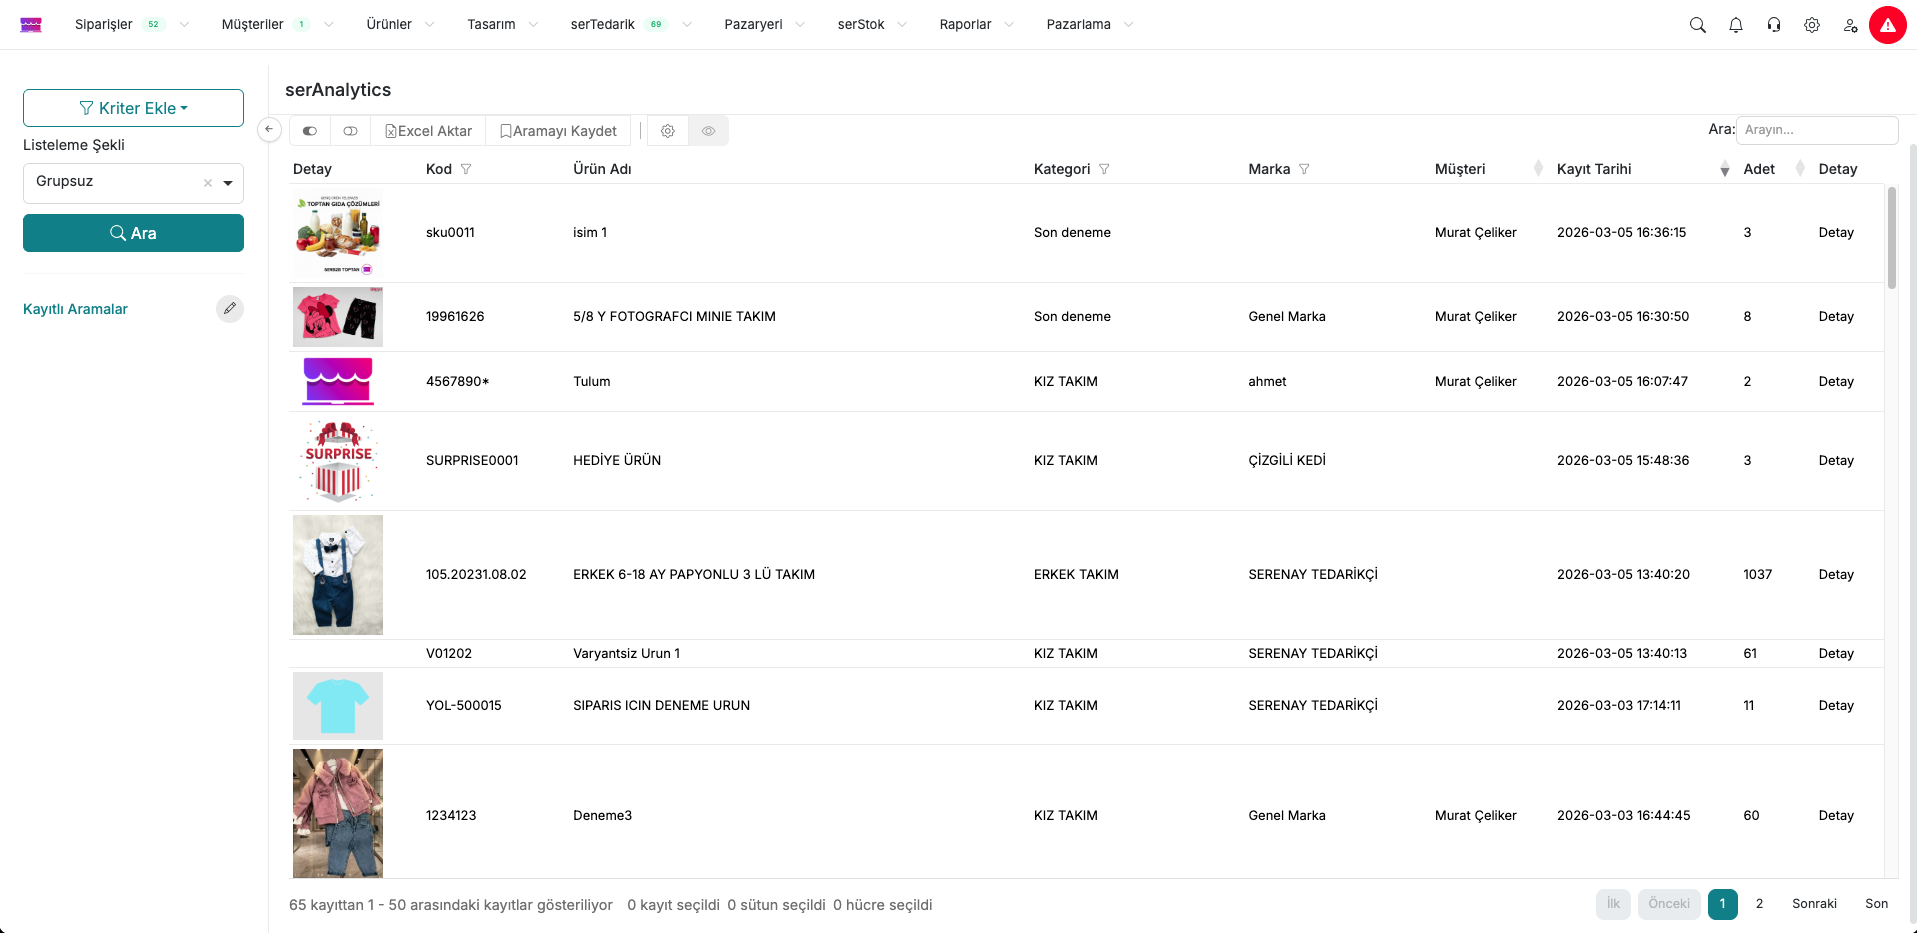
Task: Expand the Grupsuz listing type dropdown
Action: [x=228, y=183]
